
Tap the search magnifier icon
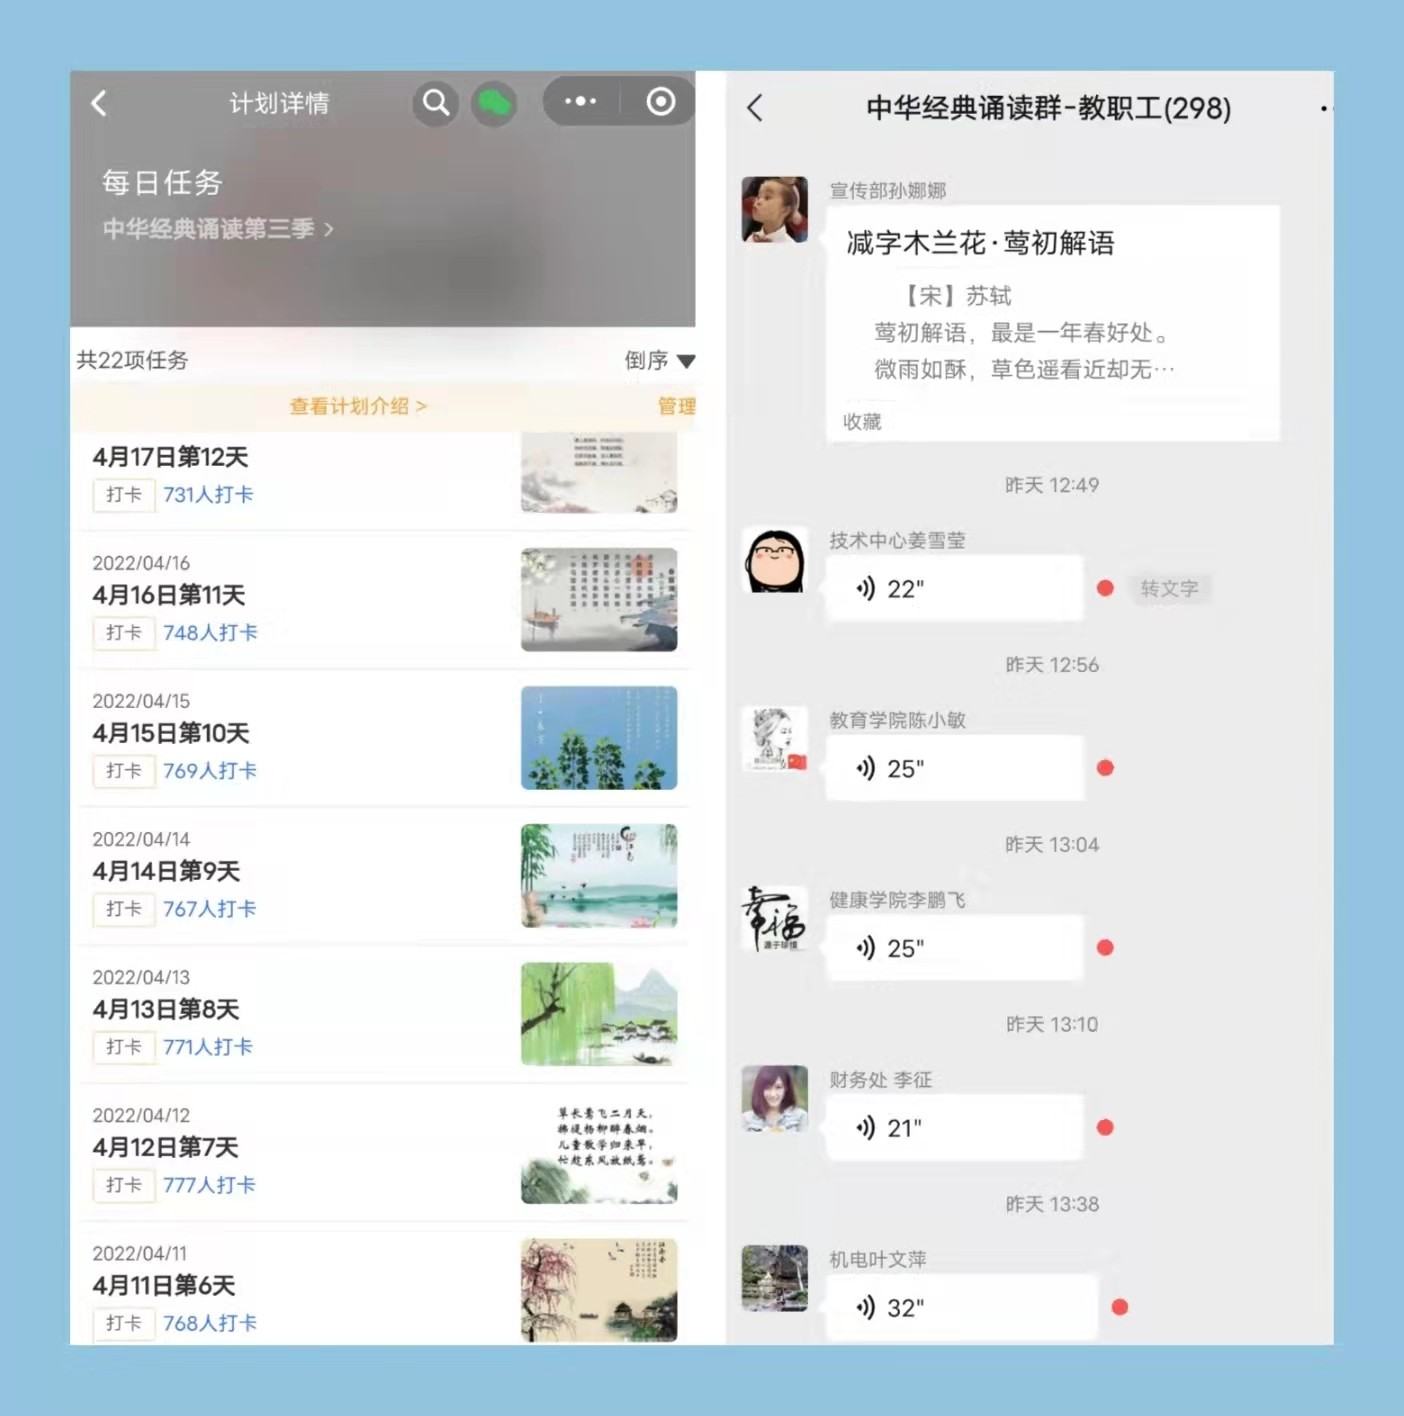(436, 103)
